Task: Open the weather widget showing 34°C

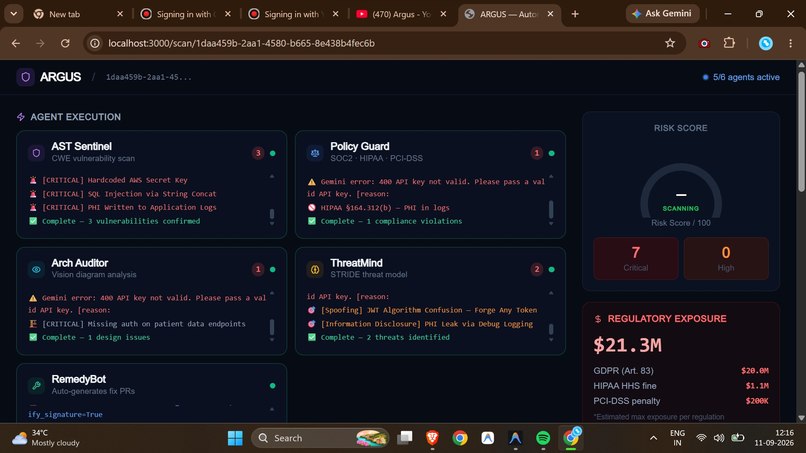Action: point(46,438)
